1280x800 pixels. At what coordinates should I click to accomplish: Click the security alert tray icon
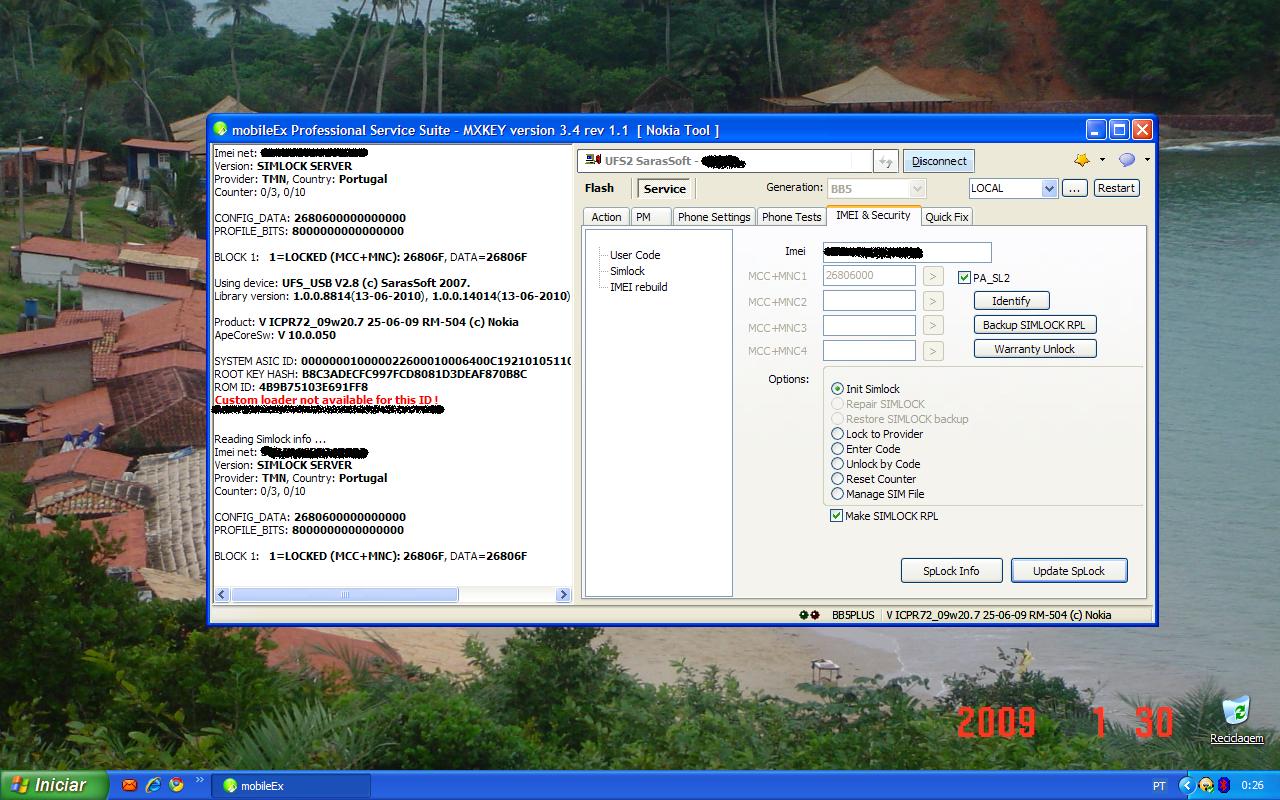1206,785
